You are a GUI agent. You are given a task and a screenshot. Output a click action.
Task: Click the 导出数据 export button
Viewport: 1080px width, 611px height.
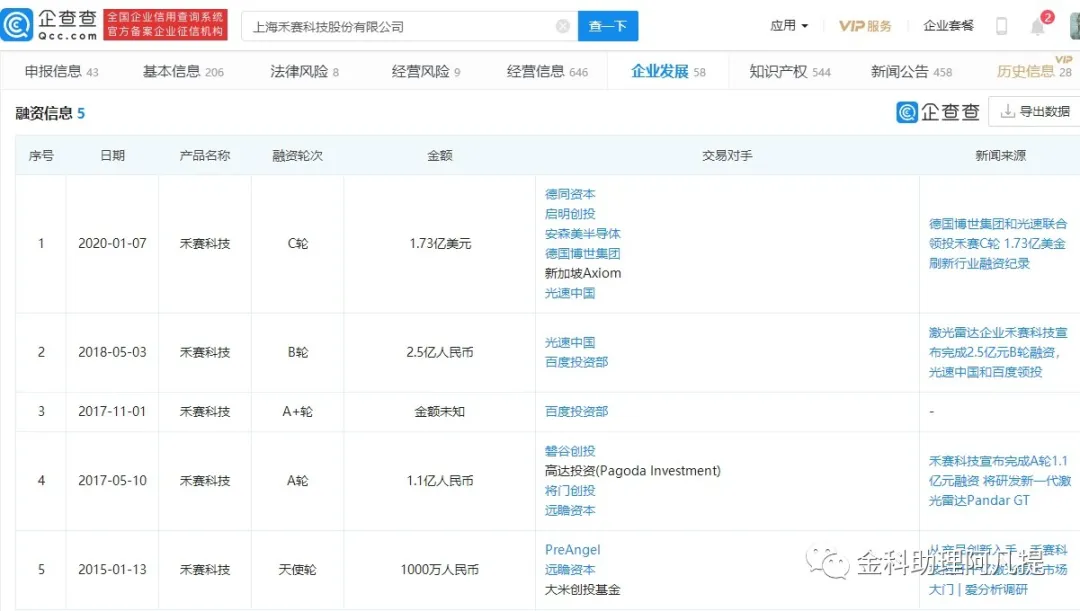tap(1035, 111)
